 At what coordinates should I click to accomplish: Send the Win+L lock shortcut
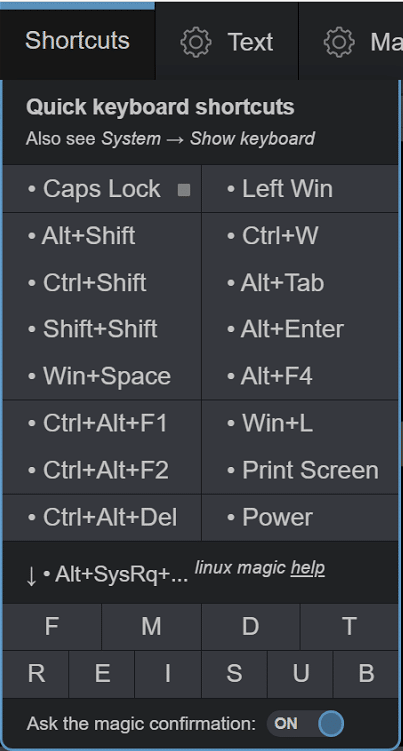click(x=300, y=423)
